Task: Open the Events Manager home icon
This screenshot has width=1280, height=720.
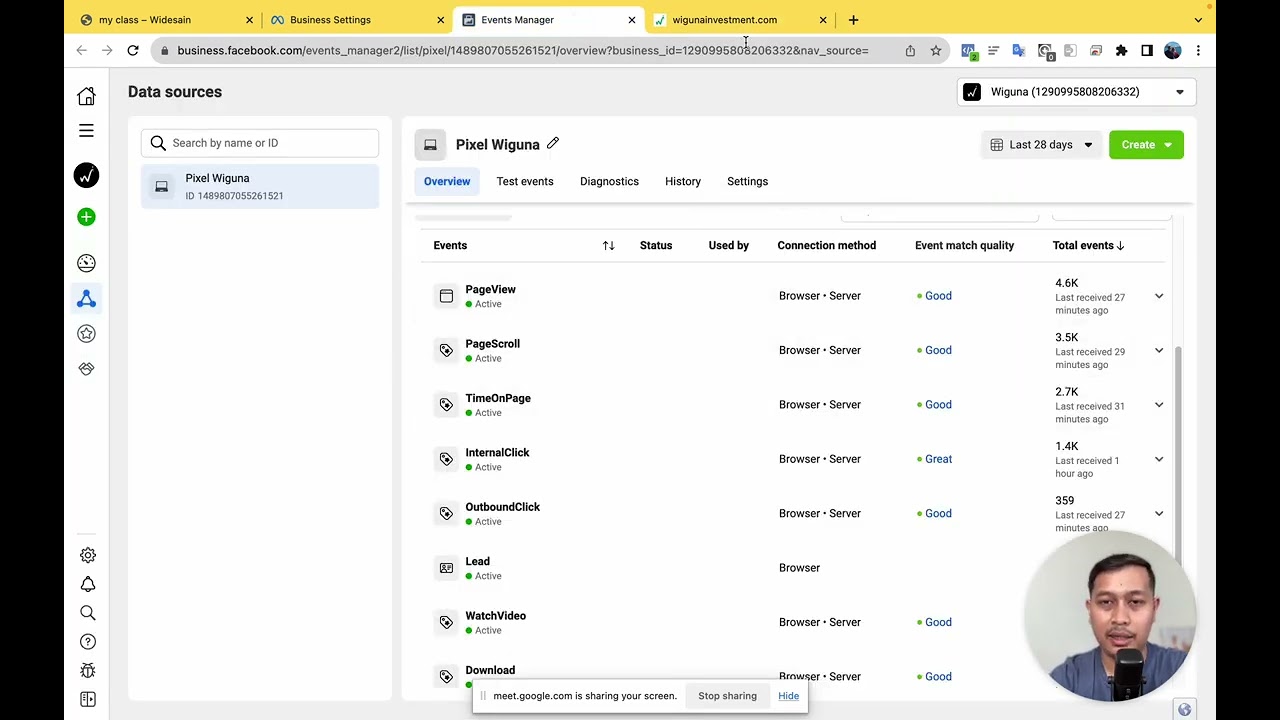Action: [x=86, y=96]
